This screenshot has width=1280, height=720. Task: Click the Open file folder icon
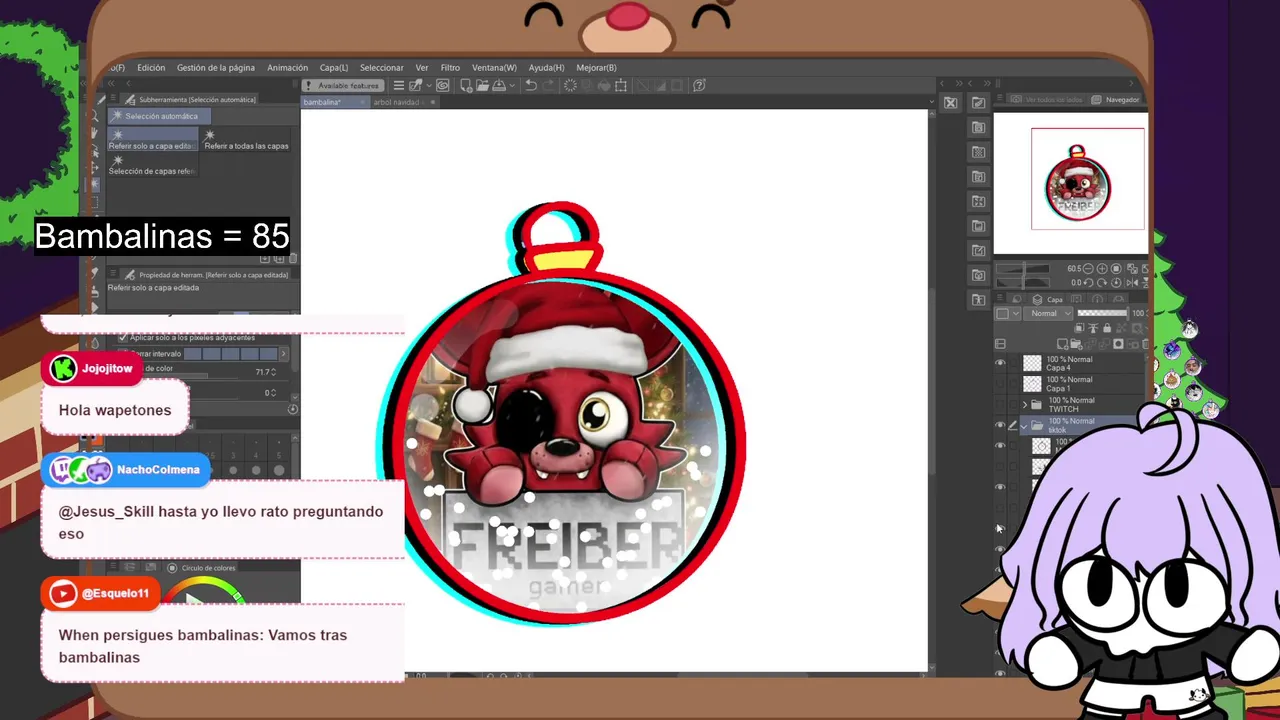(482, 85)
